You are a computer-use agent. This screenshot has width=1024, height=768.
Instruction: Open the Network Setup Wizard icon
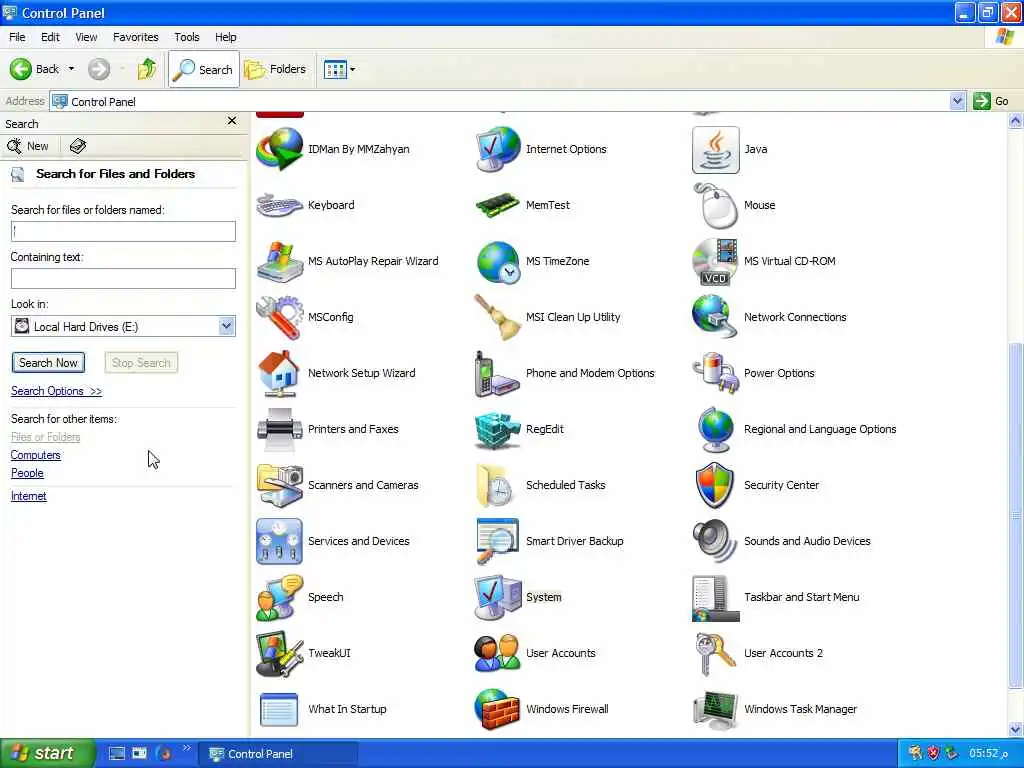[x=280, y=374]
